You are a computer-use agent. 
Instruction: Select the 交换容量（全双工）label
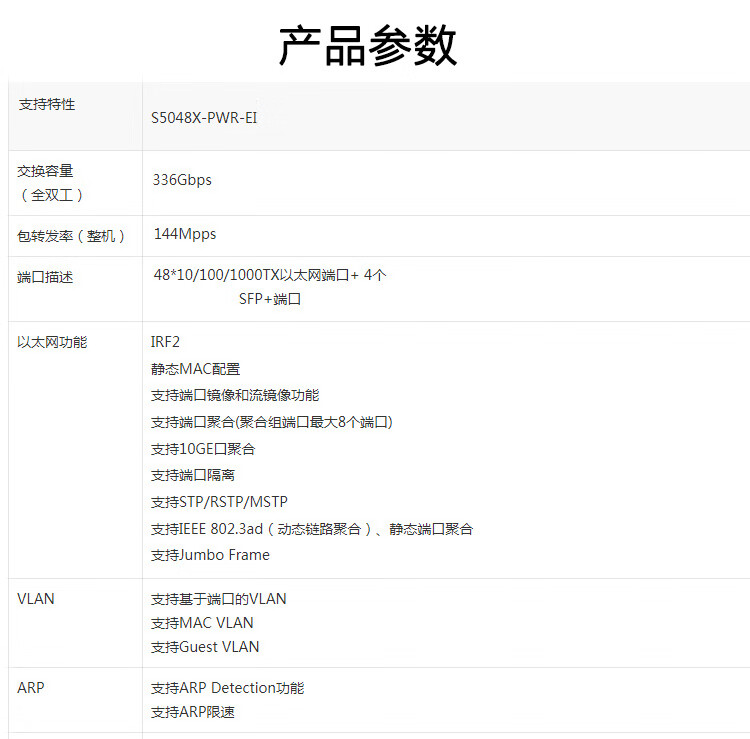click(x=51, y=183)
